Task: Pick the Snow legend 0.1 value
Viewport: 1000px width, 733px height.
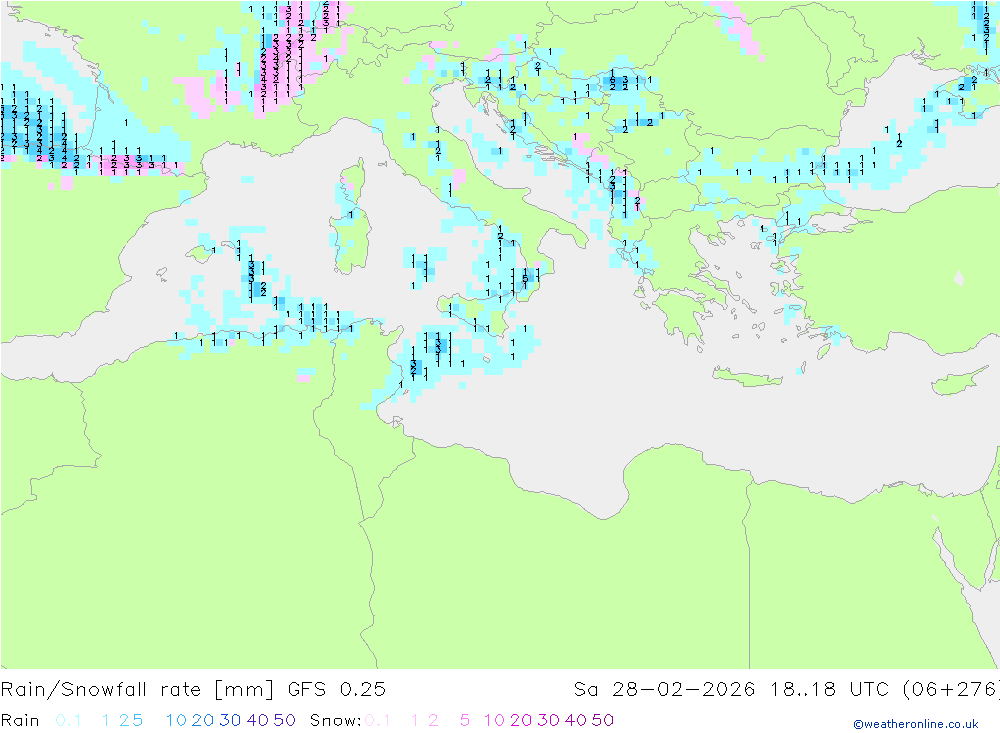Action: click(378, 720)
